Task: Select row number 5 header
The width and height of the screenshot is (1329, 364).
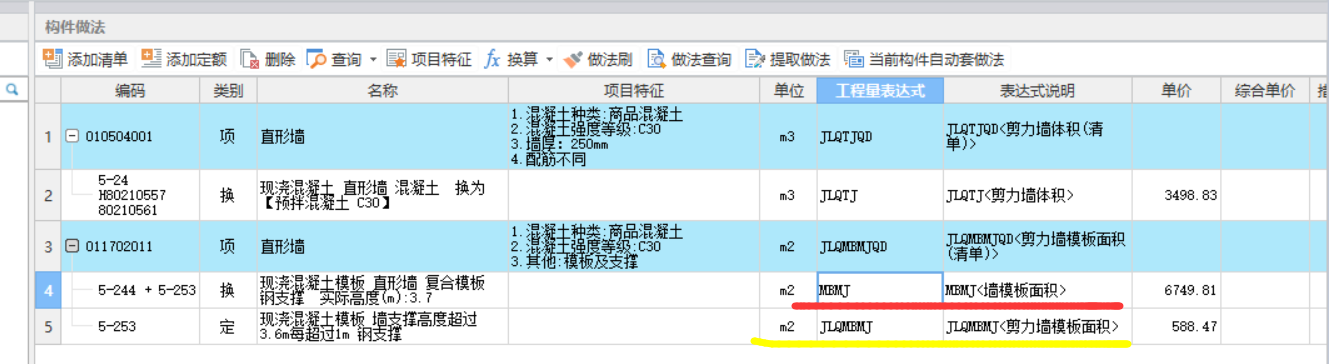Action: (x=48, y=326)
